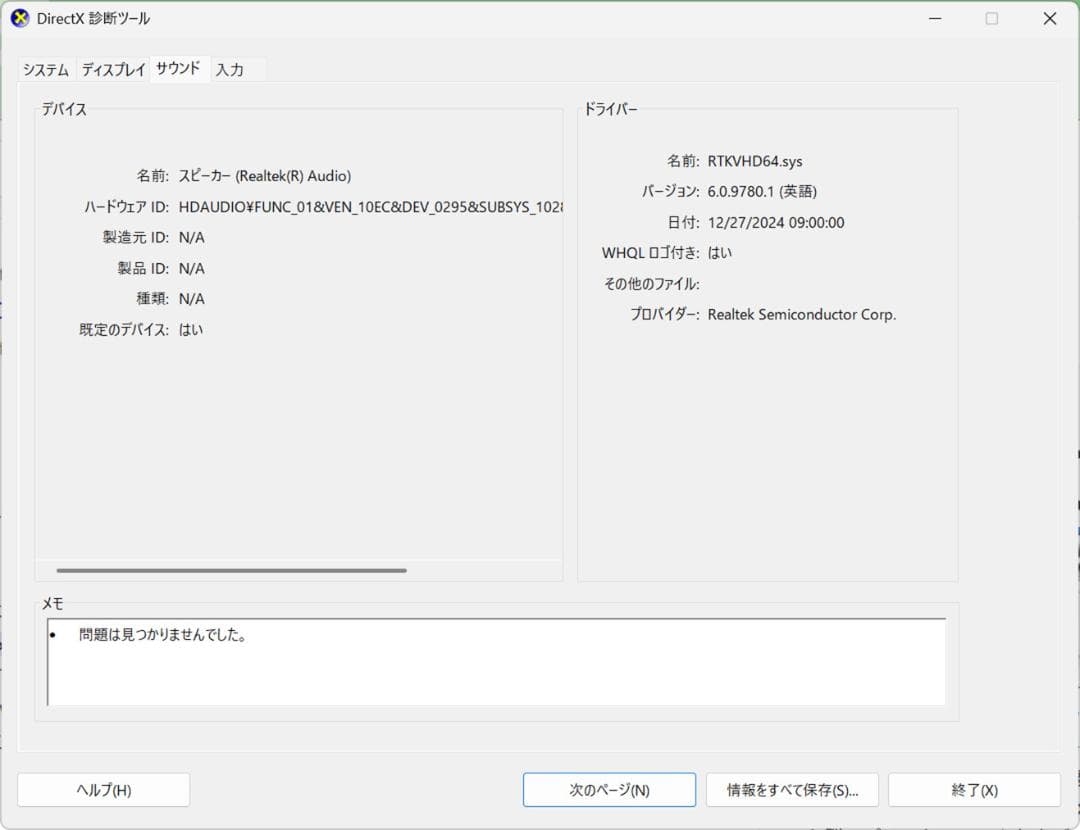The image size is (1080, 830).
Task: Exit the tool with the 終了(X) button
Action: [x=975, y=789]
